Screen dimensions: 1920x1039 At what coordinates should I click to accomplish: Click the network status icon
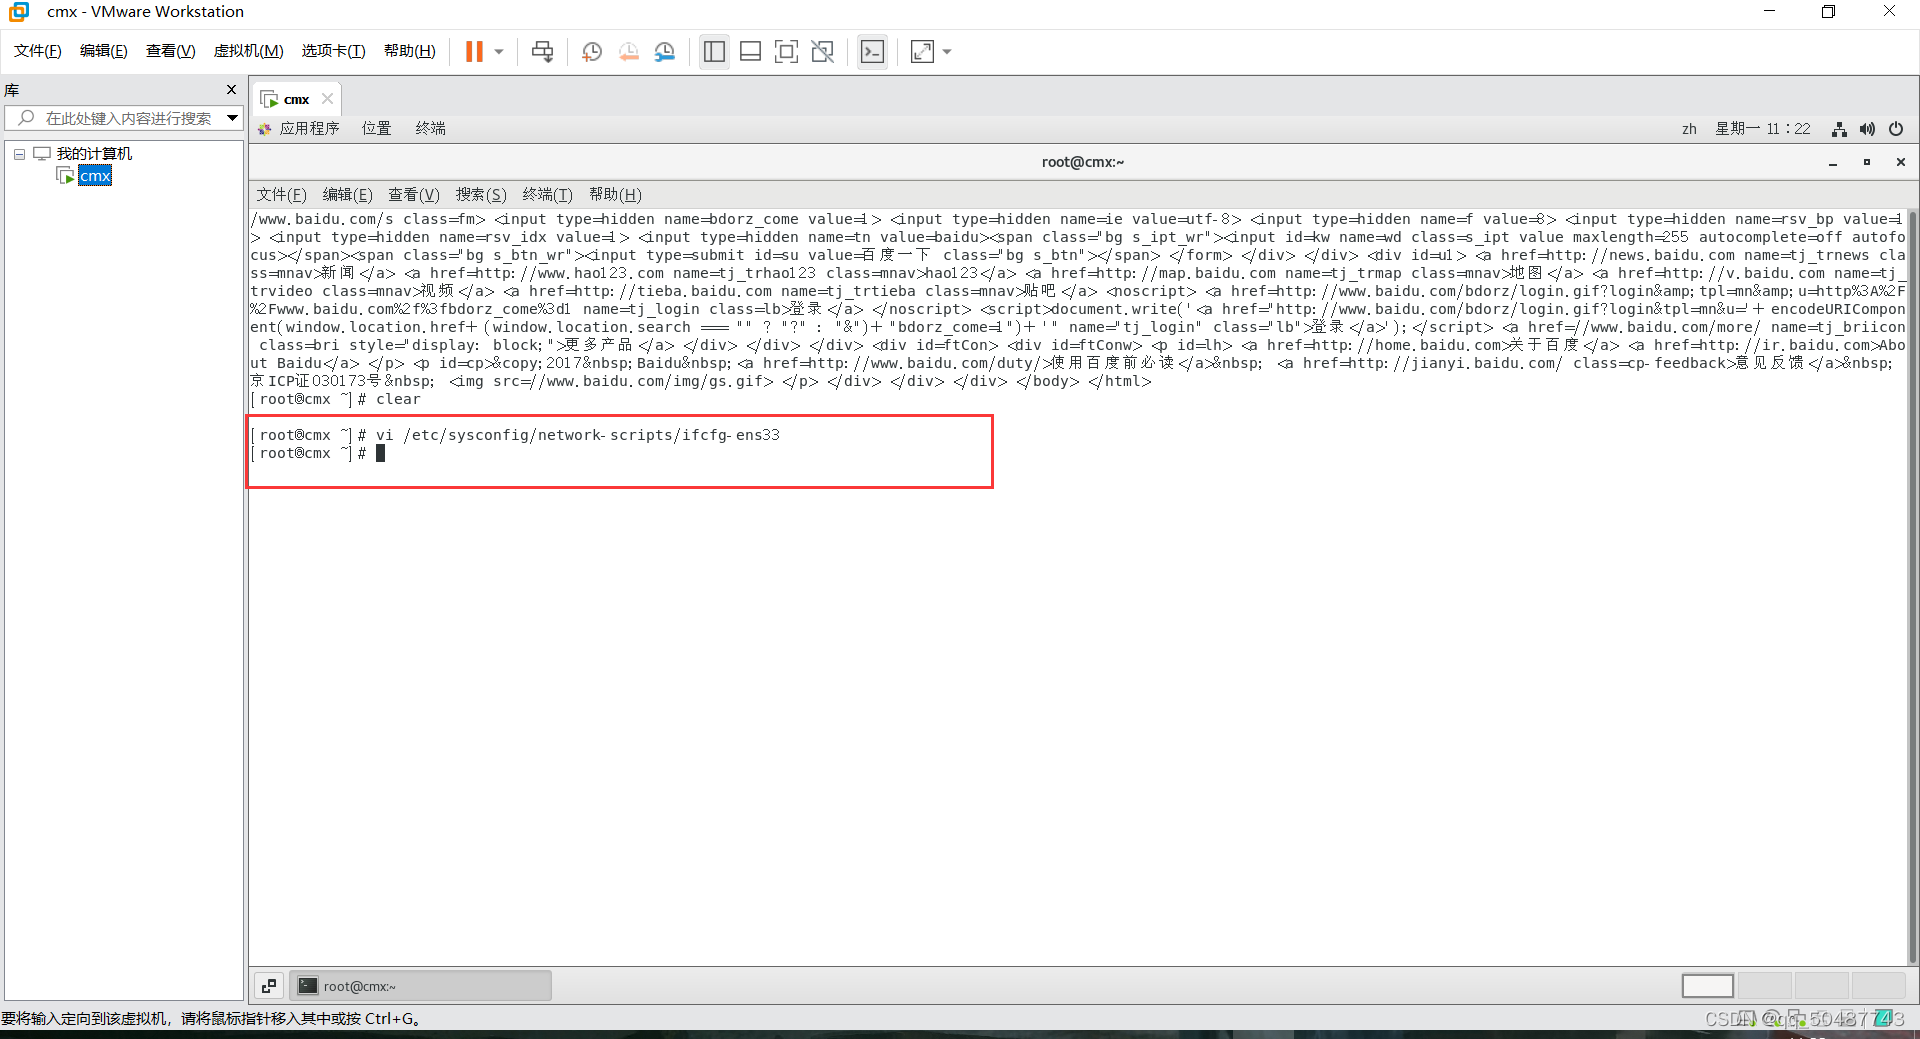pyautogui.click(x=1839, y=129)
